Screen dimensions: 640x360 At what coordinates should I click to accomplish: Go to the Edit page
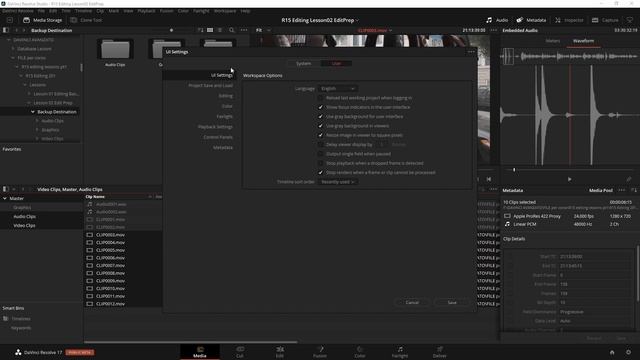pyautogui.click(x=280, y=352)
